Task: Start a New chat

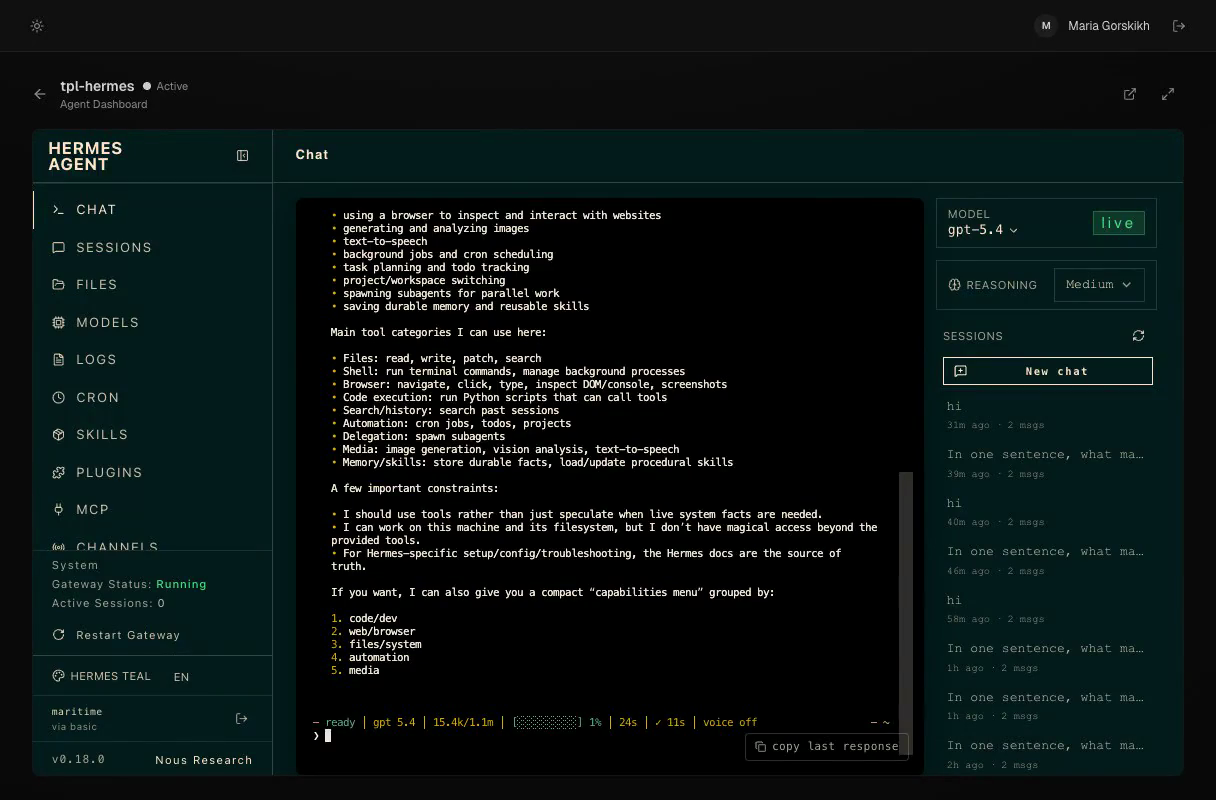Action: tap(1048, 371)
